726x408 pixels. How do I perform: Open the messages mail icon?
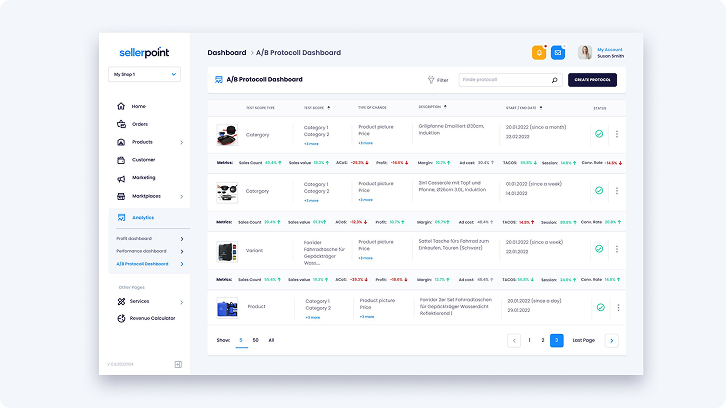[x=558, y=53]
